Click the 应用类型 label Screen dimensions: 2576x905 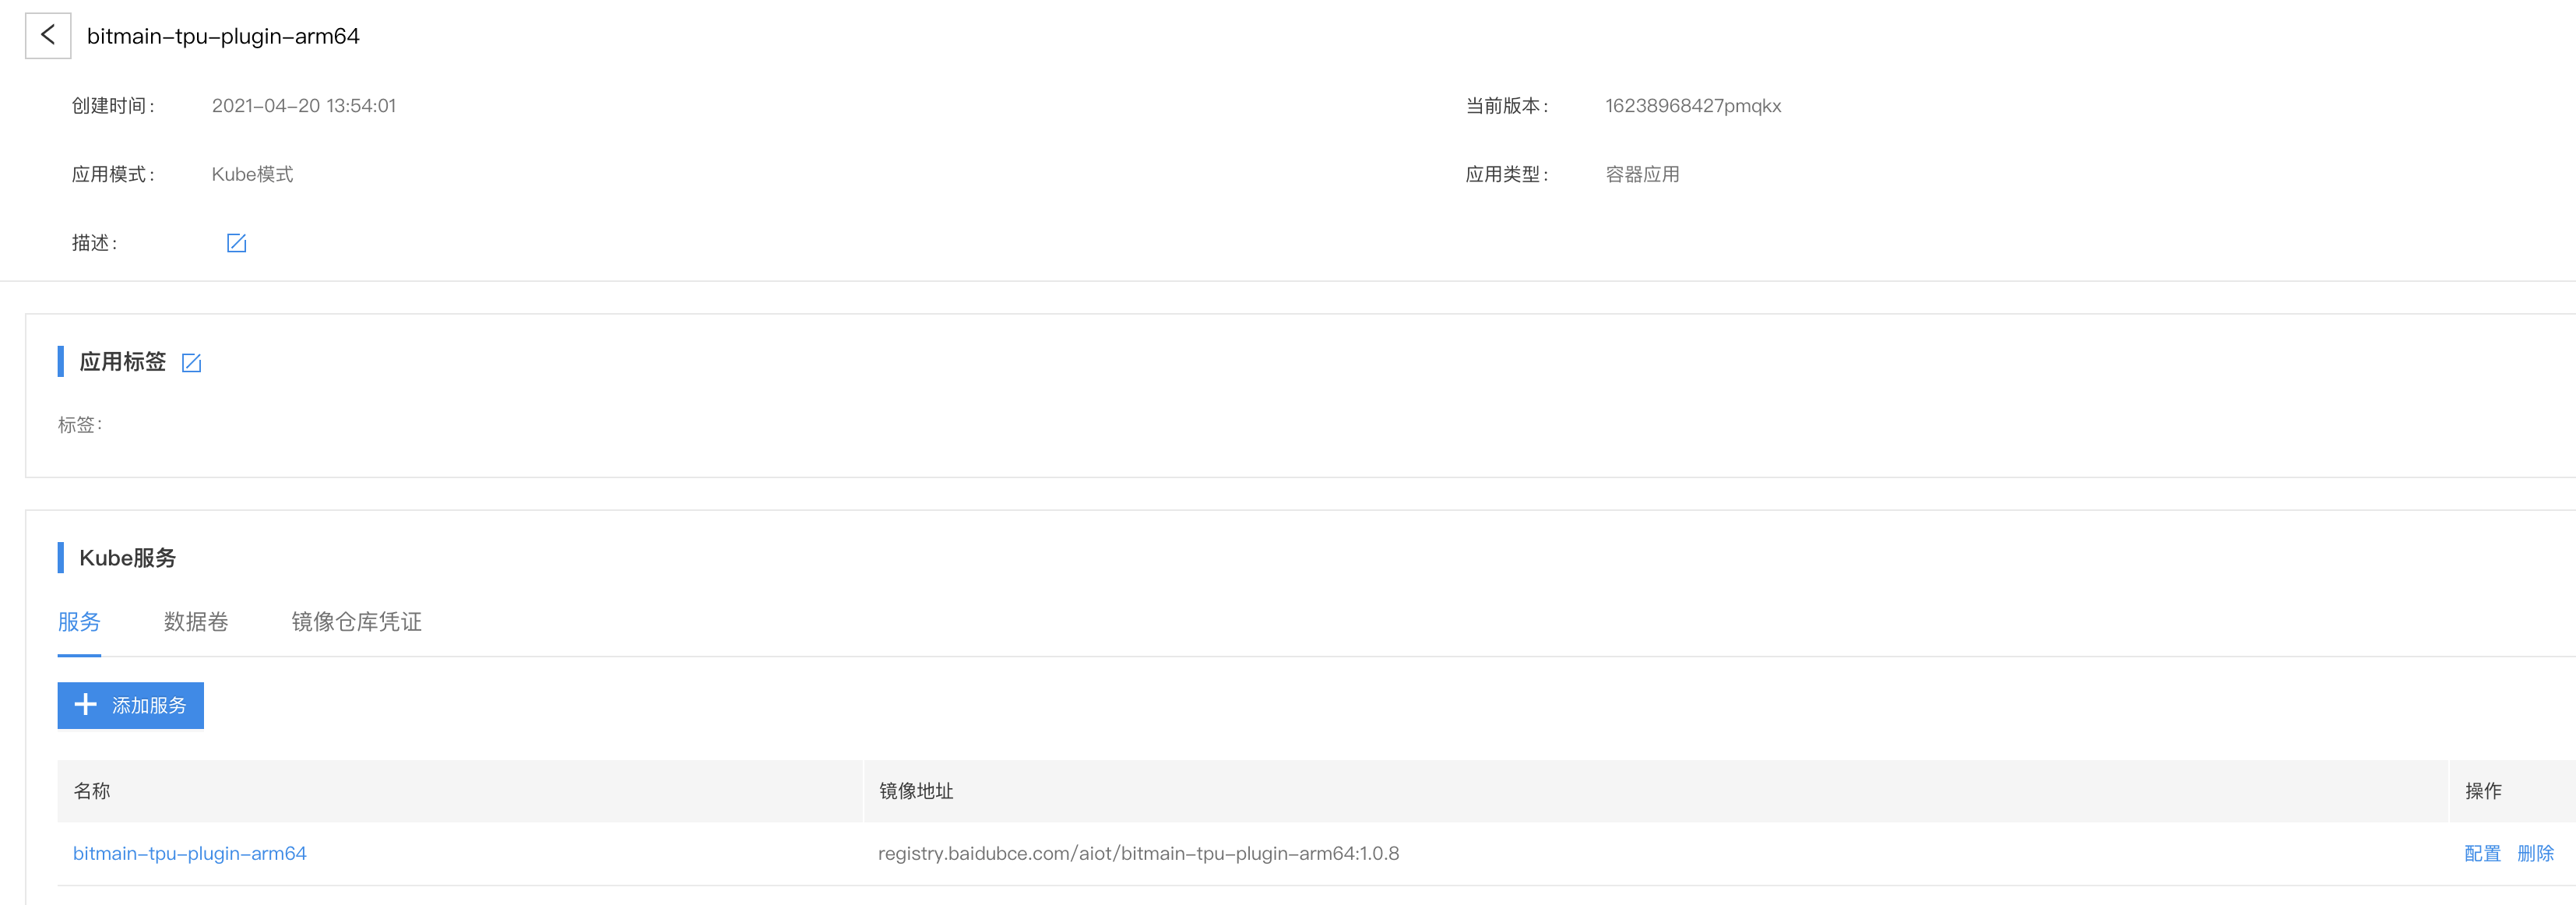(x=1506, y=174)
